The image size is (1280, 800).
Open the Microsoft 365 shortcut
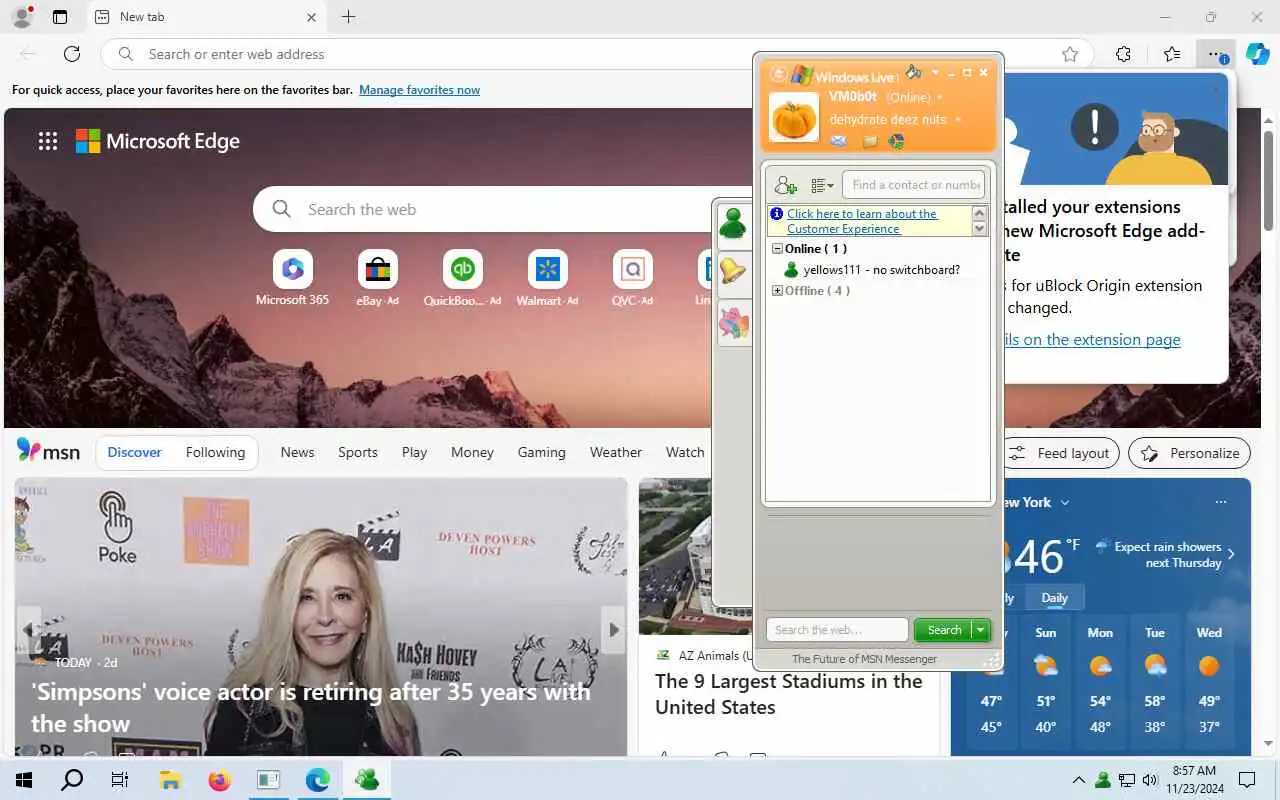pos(292,278)
